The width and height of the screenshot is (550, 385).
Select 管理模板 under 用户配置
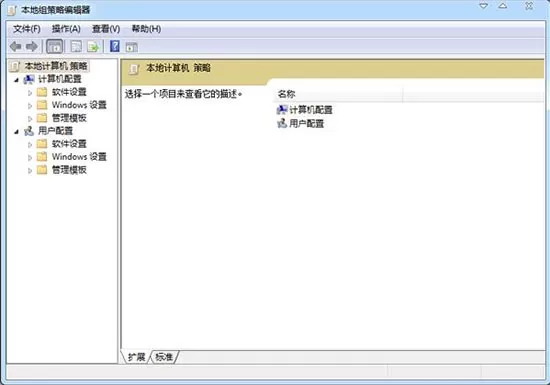69,170
